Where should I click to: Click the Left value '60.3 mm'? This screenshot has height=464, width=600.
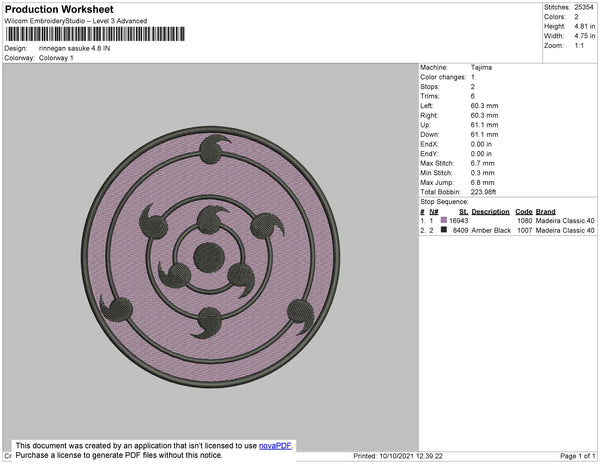click(x=484, y=106)
